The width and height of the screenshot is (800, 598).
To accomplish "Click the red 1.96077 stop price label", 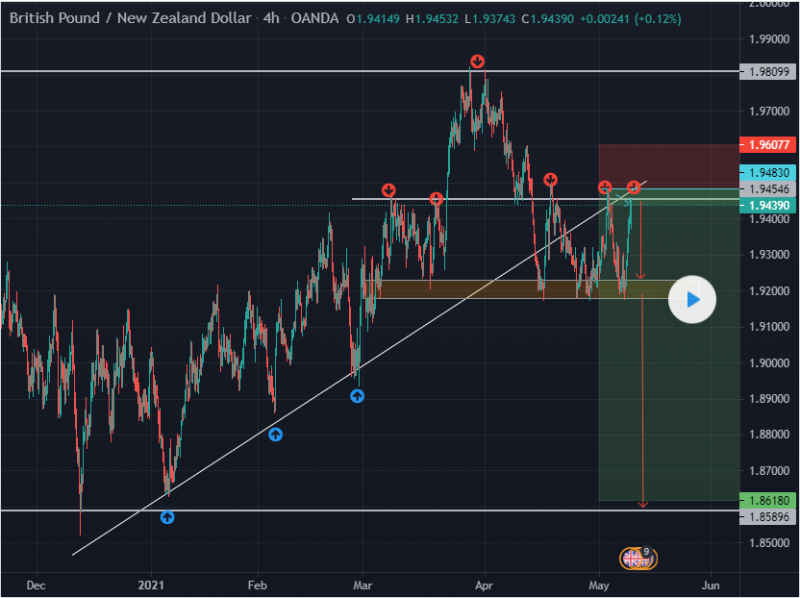I will tap(768, 144).
